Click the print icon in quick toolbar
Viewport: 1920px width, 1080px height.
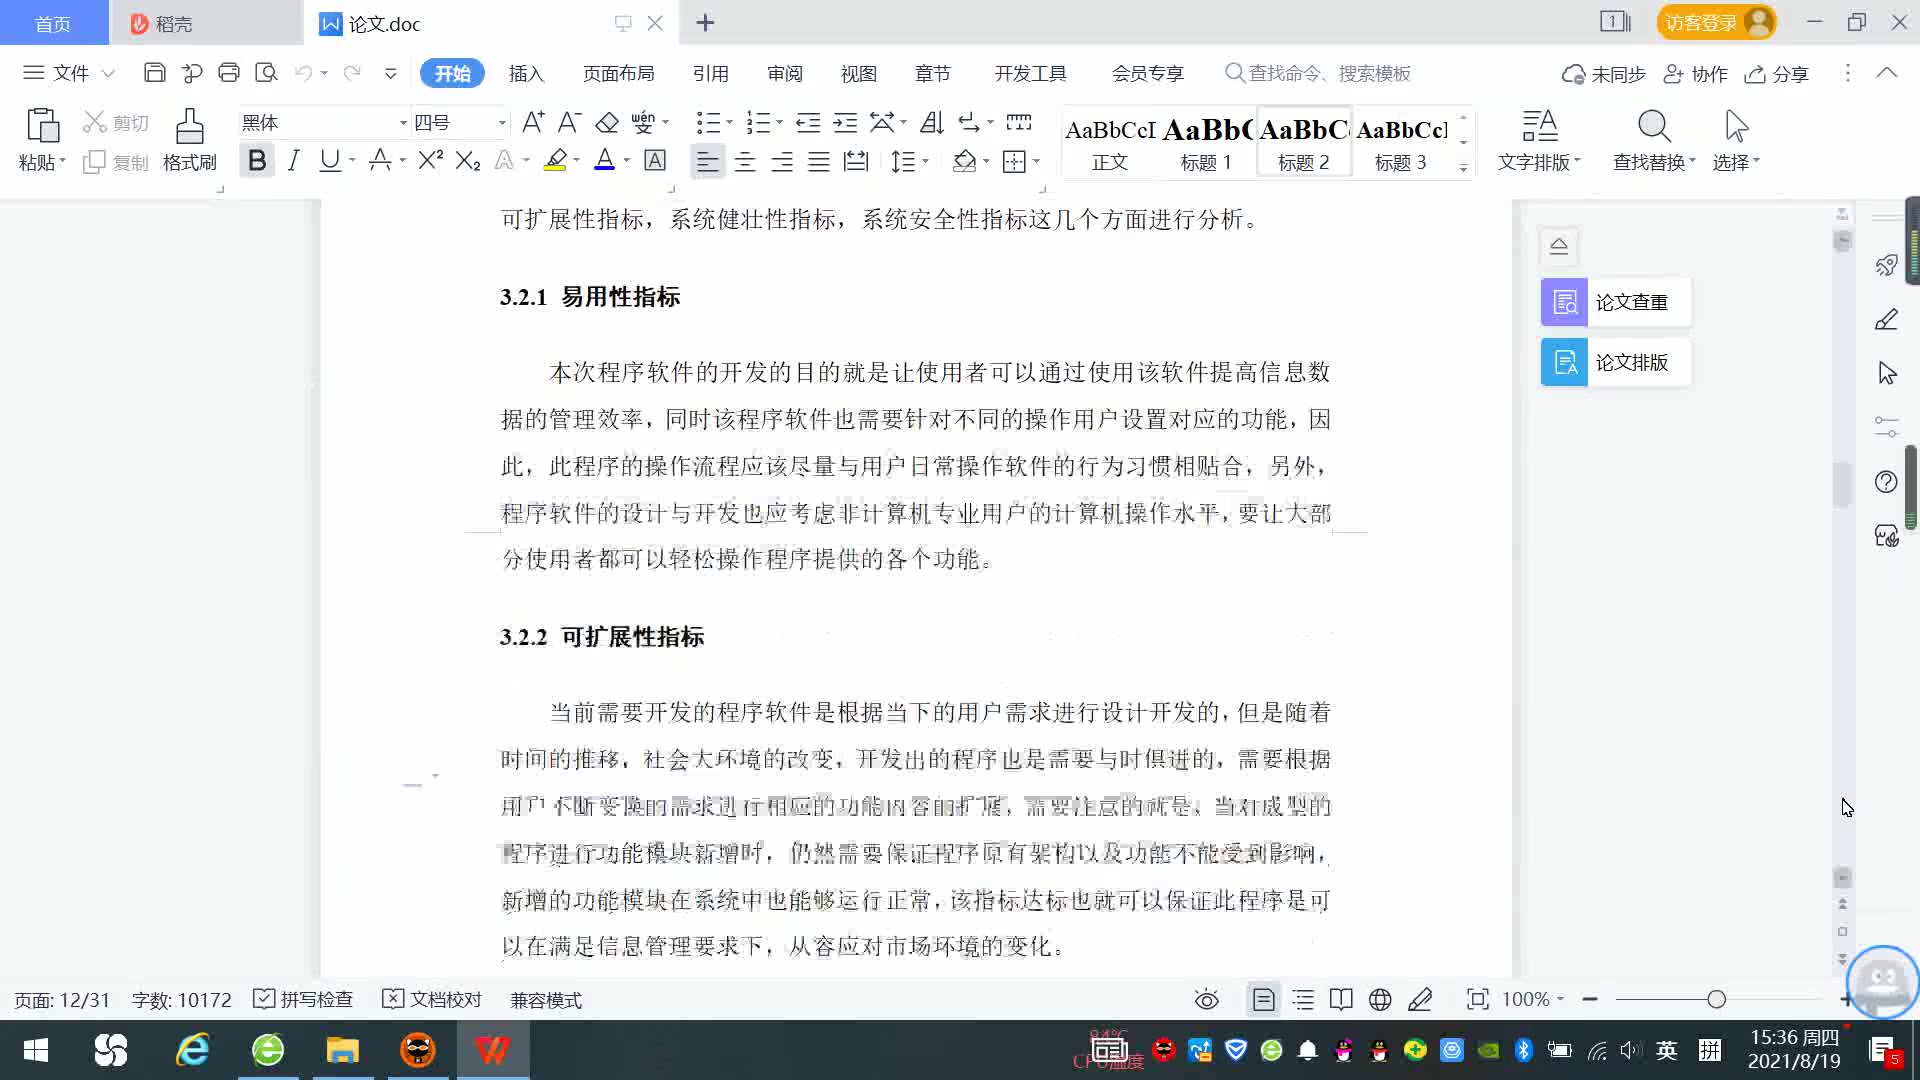[229, 73]
